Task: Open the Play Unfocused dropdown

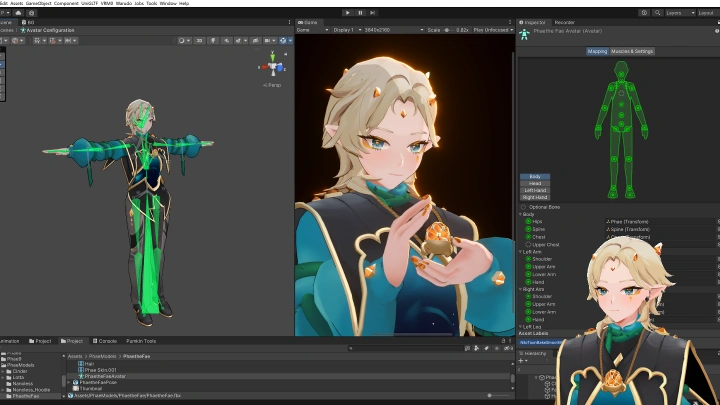Action: pyautogui.click(x=494, y=30)
